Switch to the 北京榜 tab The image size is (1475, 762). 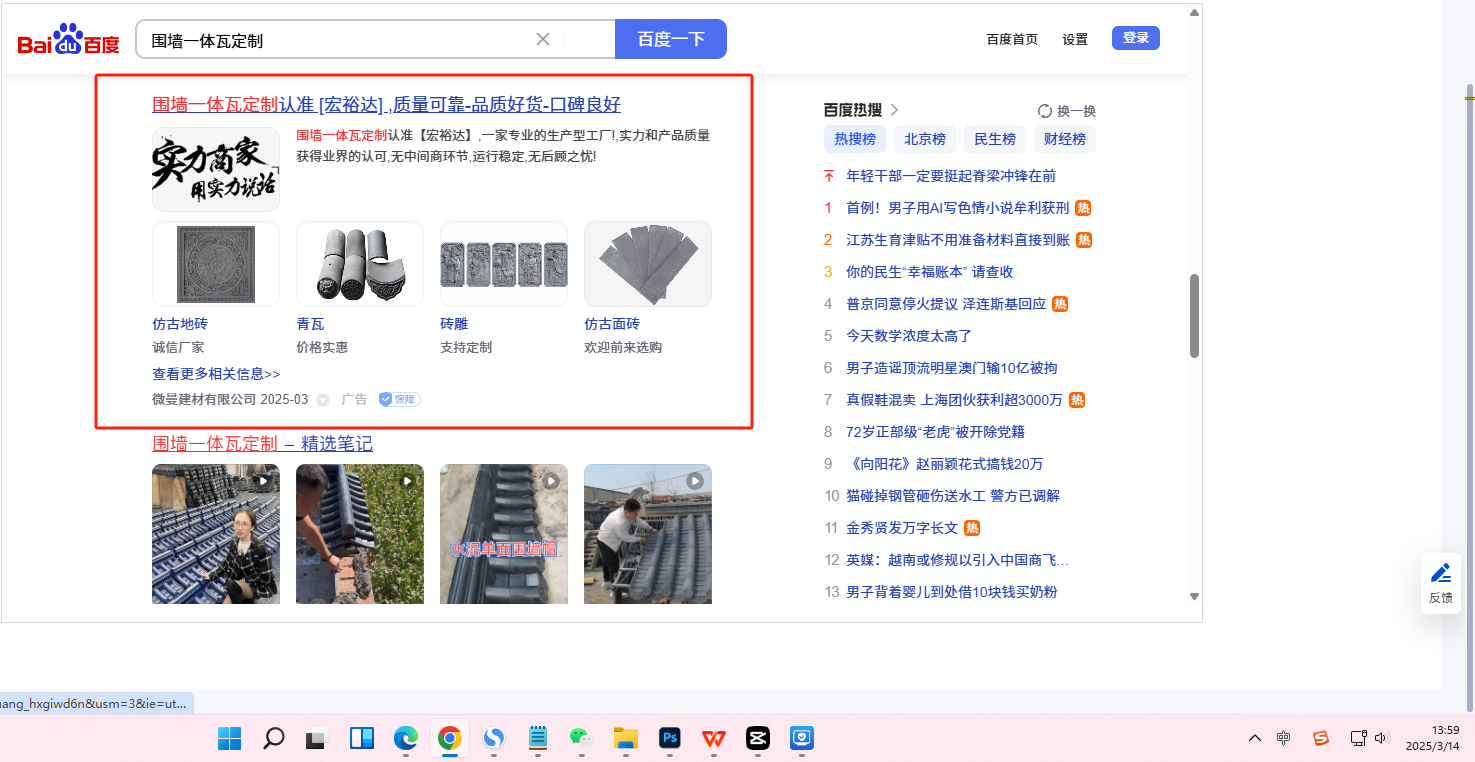click(x=925, y=139)
